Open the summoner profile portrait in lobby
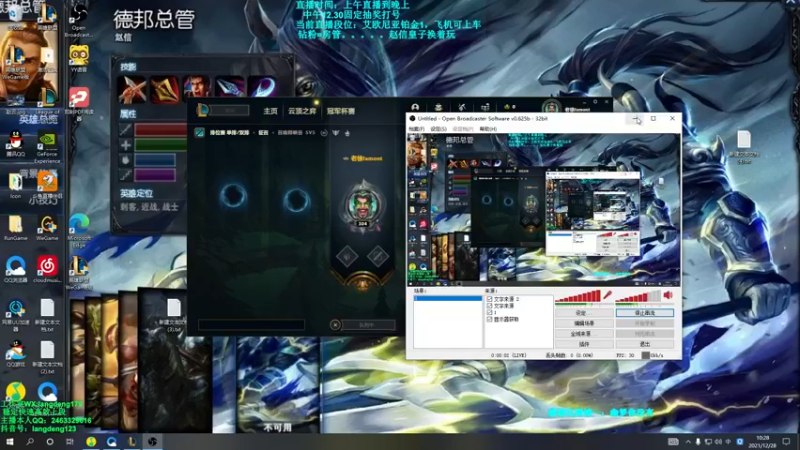Image resolution: width=800 pixels, height=450 pixels. click(363, 205)
